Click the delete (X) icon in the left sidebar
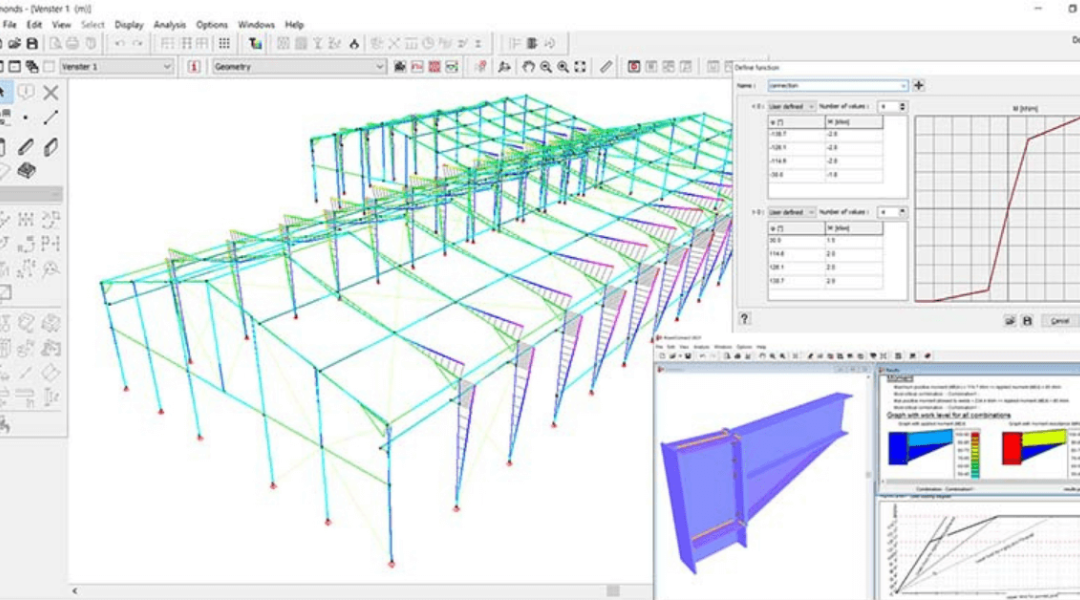 pos(50,92)
